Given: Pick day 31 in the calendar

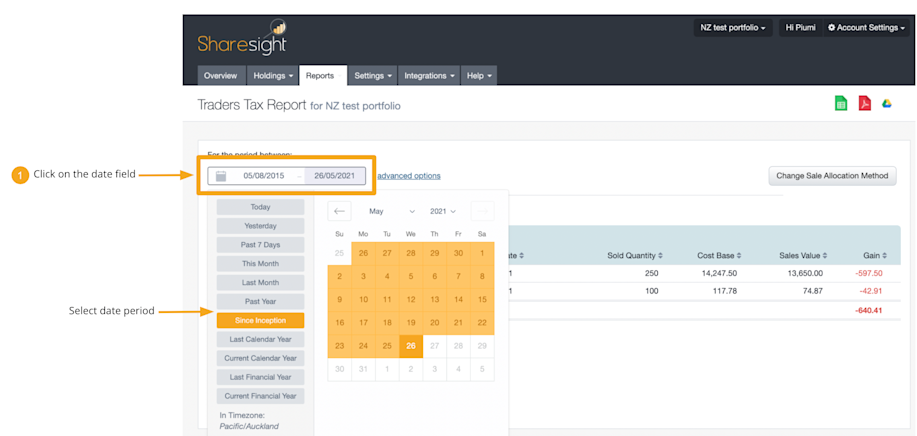Looking at the screenshot, I should [x=363, y=369].
